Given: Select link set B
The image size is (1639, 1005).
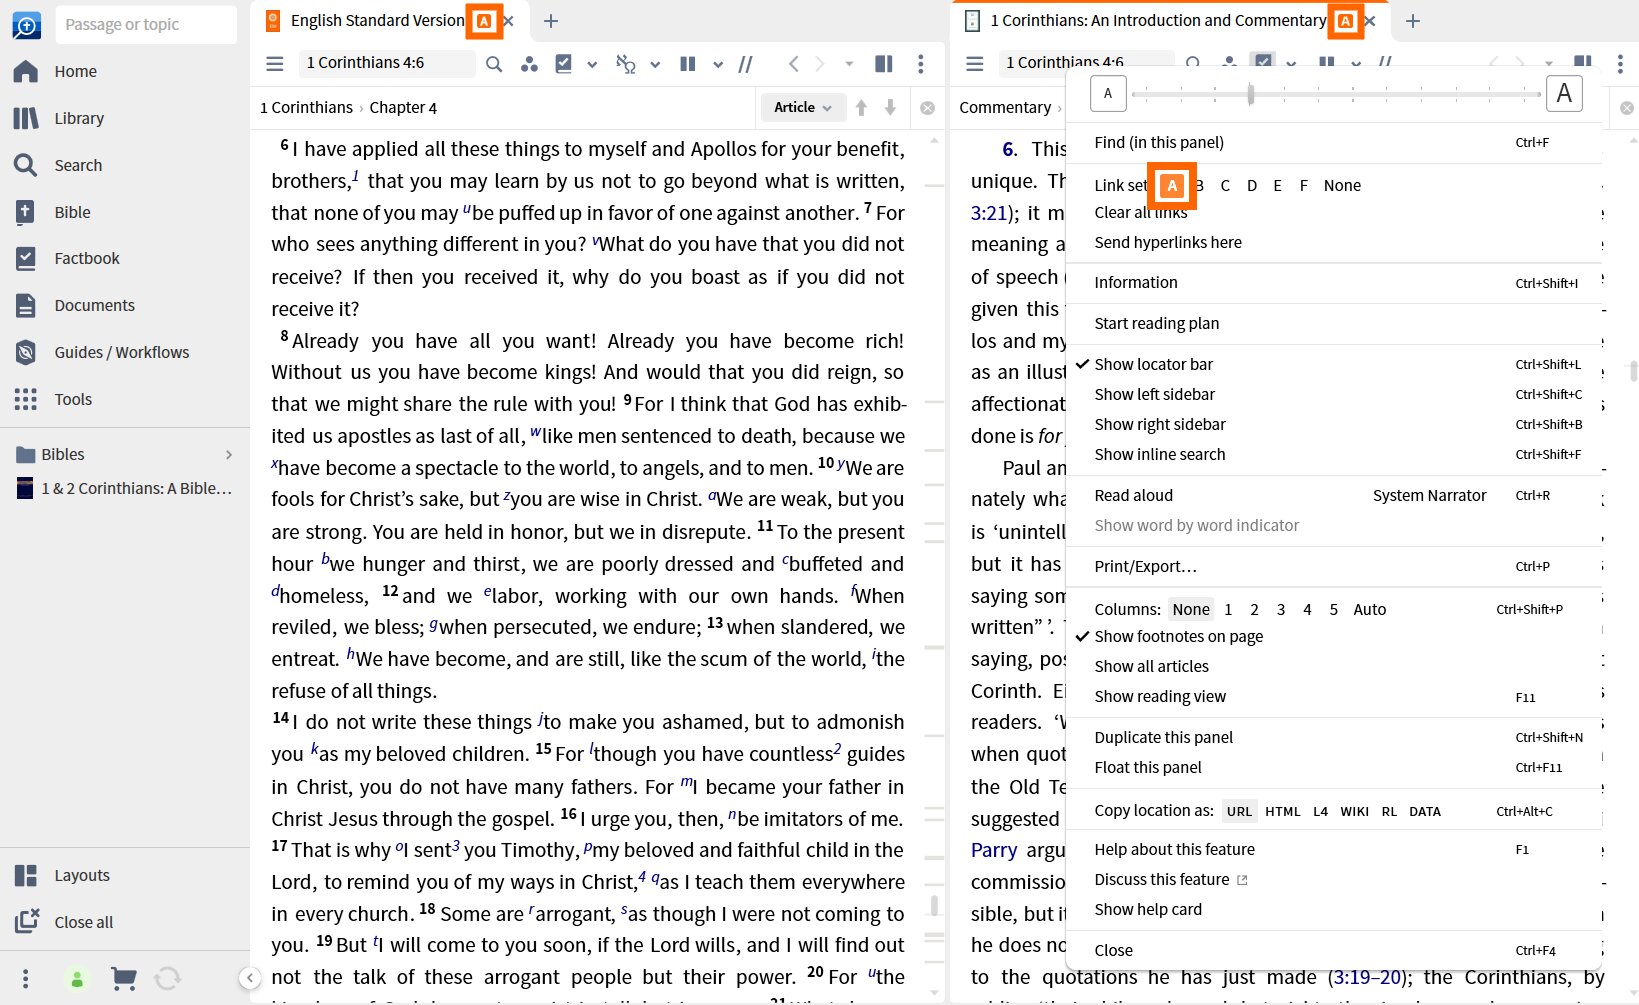Looking at the screenshot, I should 1199,185.
